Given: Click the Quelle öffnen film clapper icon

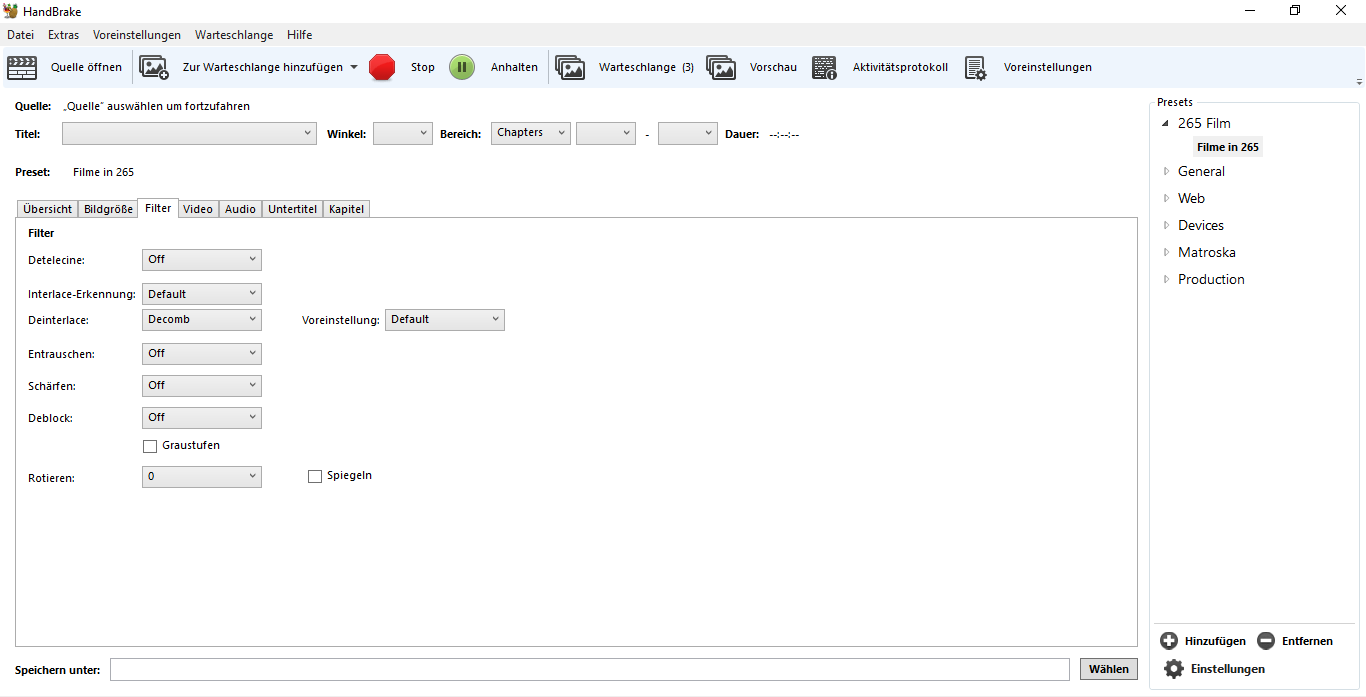Looking at the screenshot, I should (22, 68).
